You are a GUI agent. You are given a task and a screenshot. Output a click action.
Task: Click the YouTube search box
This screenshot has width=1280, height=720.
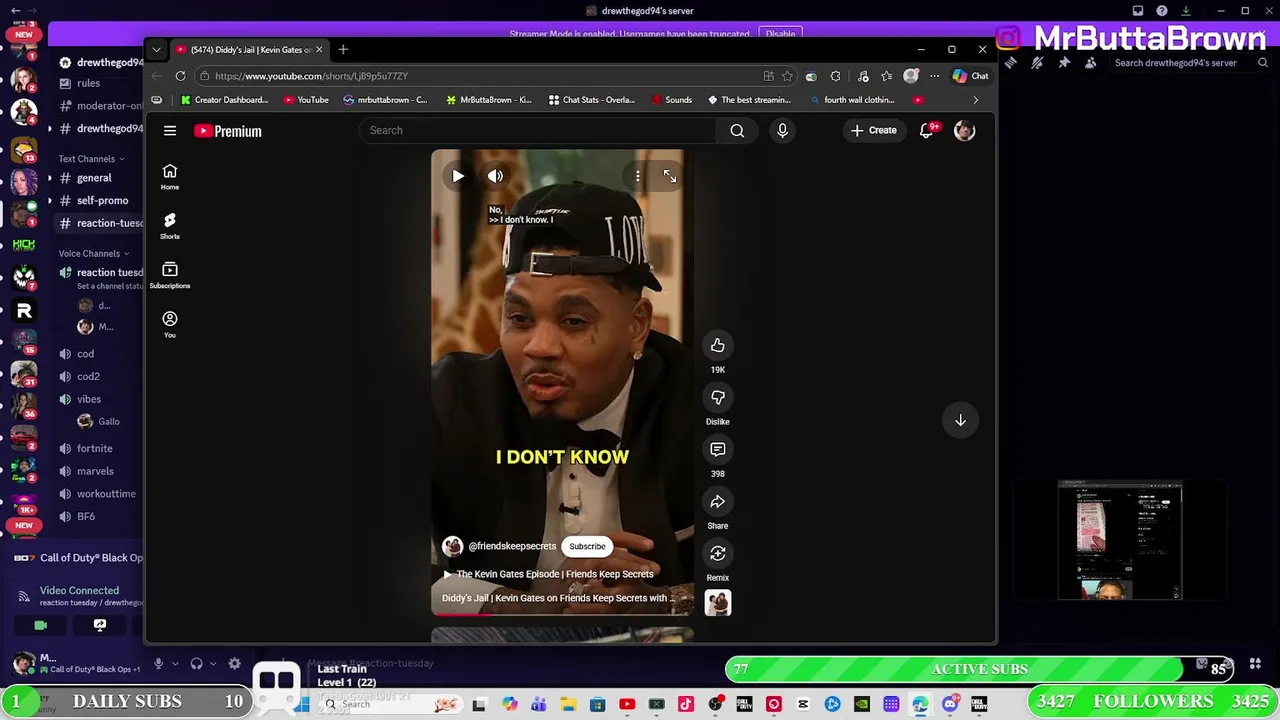[x=537, y=130]
